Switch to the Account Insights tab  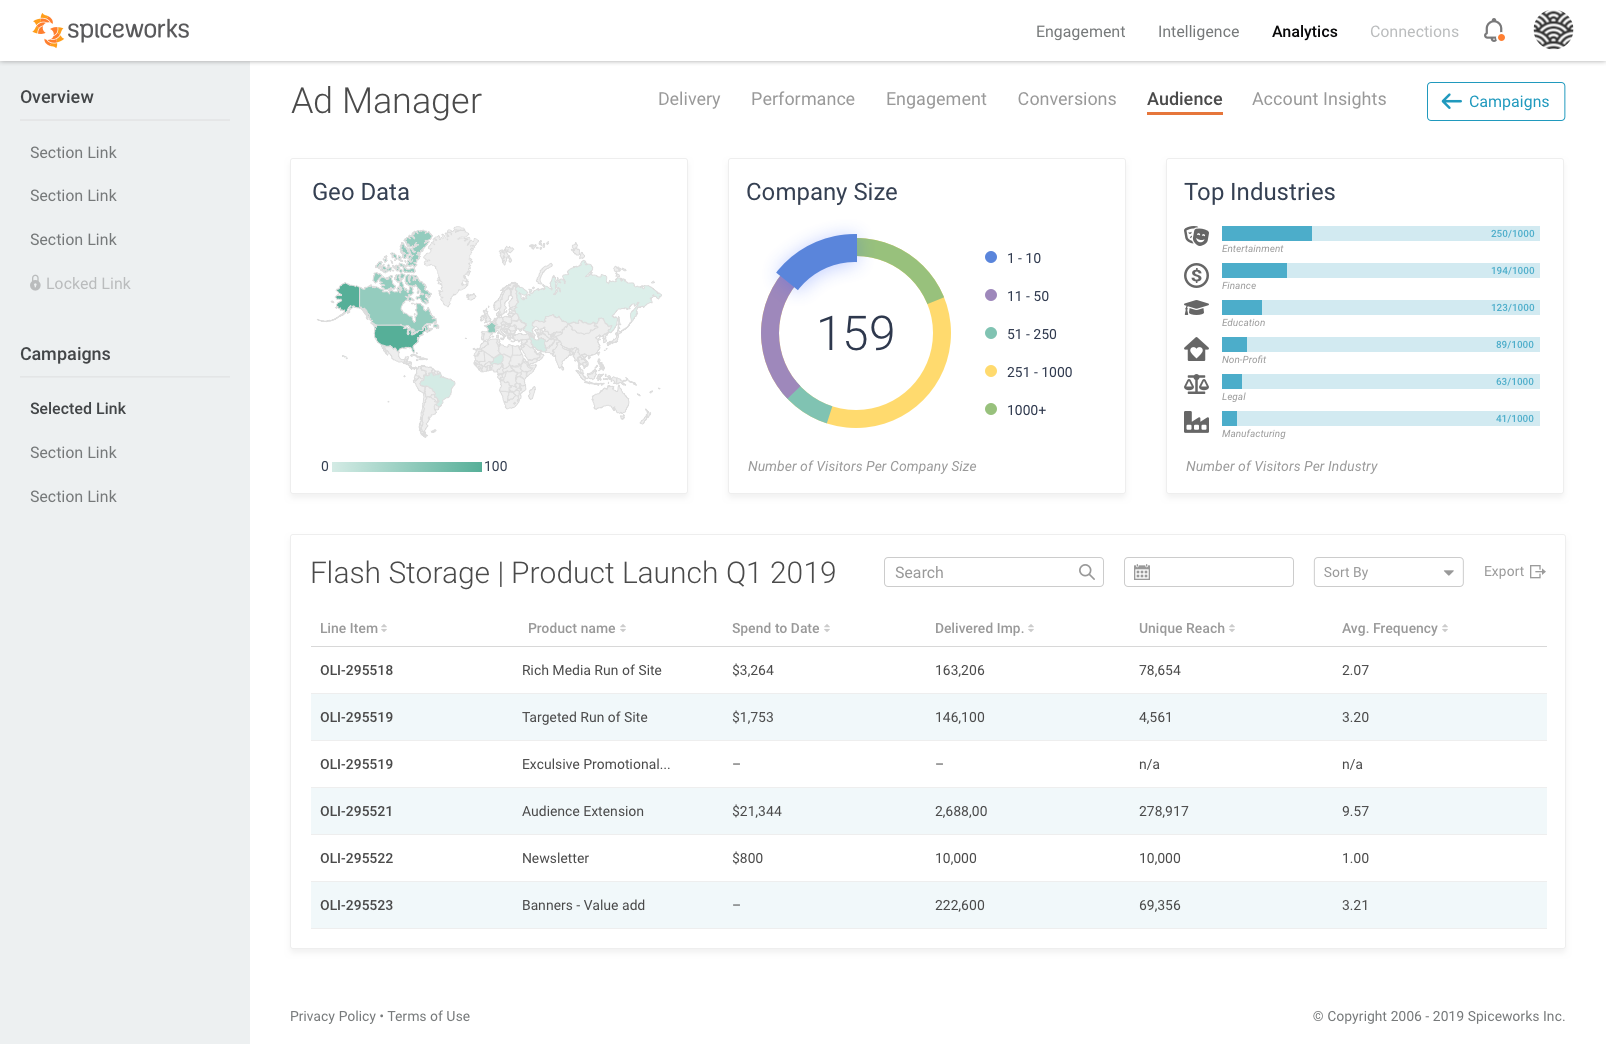click(x=1319, y=99)
